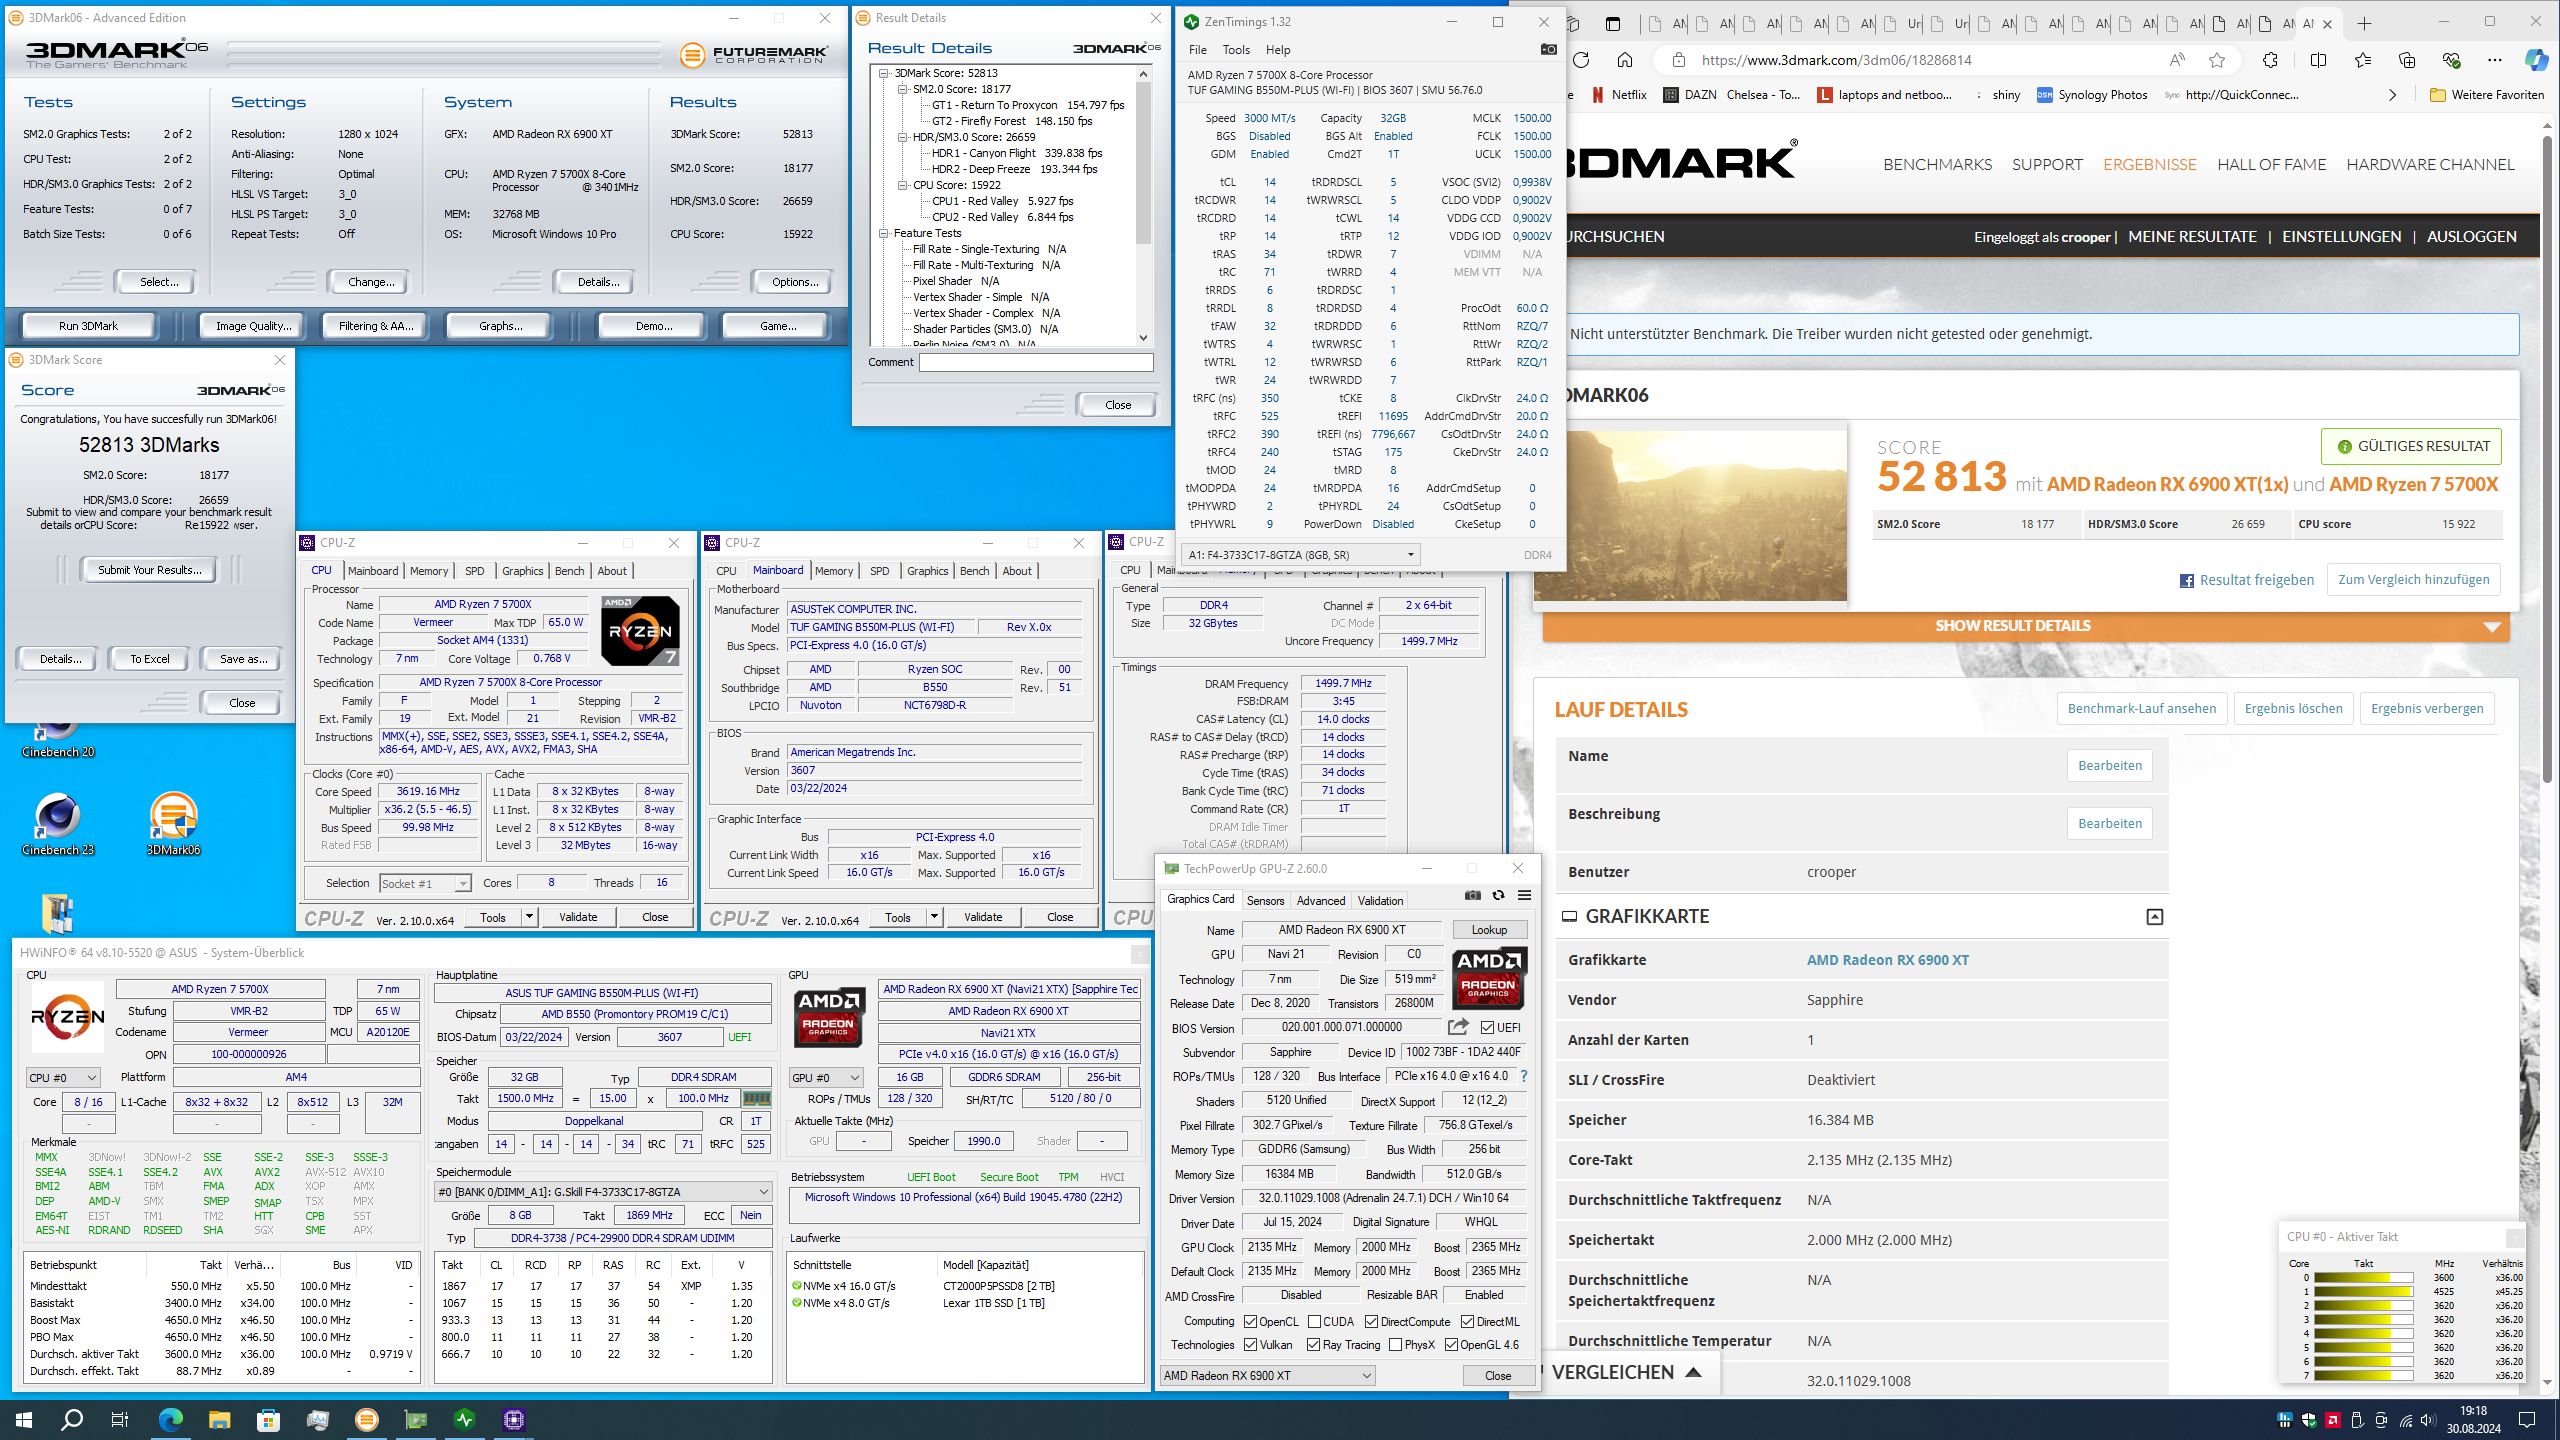Click Run 3DMark button
The width and height of the screenshot is (2560, 1440).
(x=88, y=325)
